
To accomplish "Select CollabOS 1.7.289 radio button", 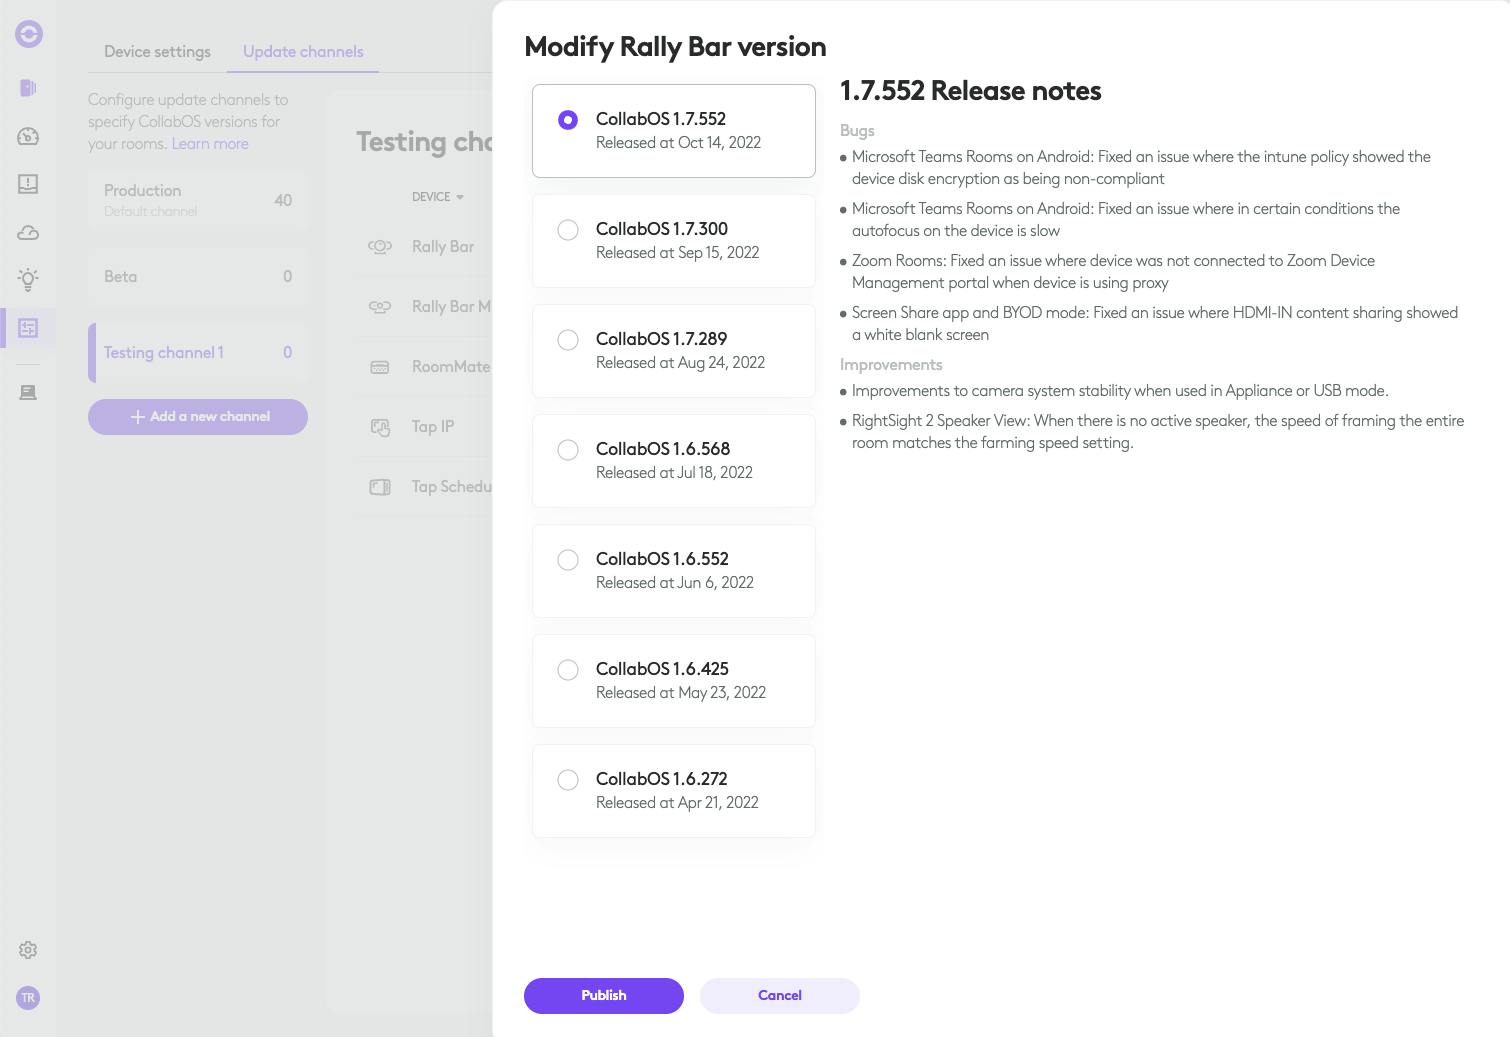I will tap(568, 340).
